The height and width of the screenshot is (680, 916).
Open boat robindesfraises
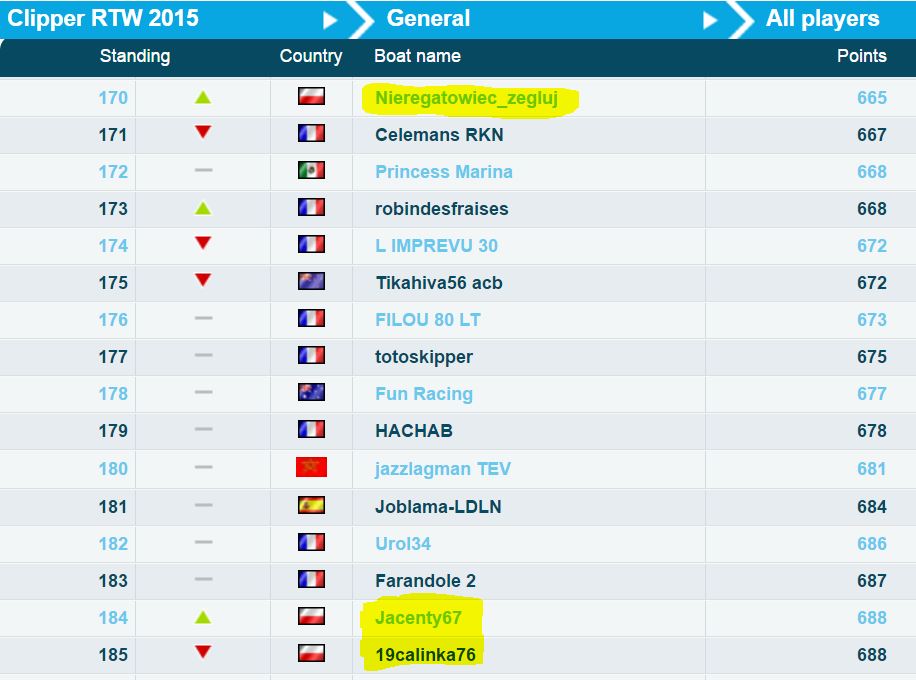(442, 209)
